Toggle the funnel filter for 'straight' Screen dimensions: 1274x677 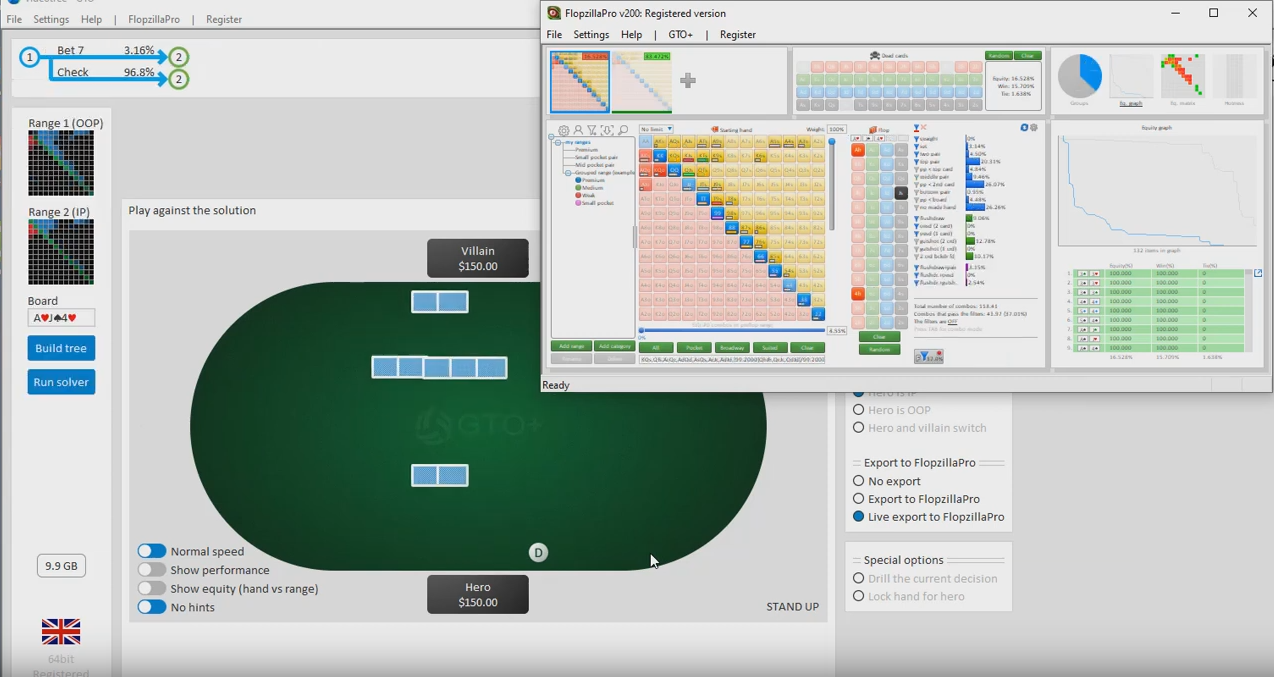(x=917, y=139)
